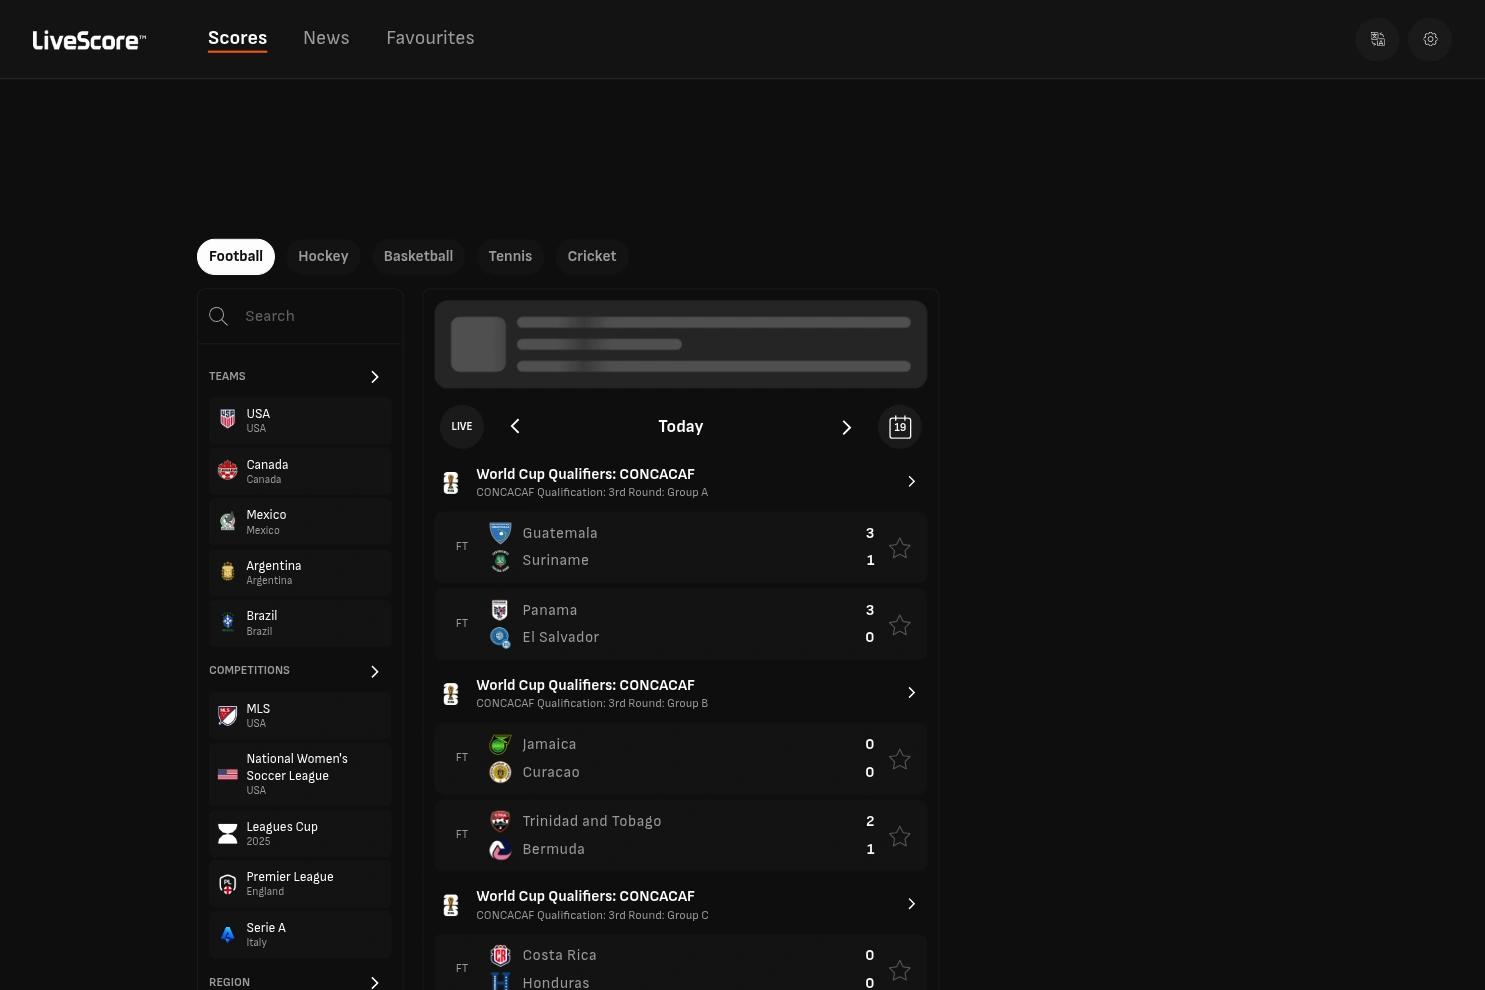Screen dimensions: 1485x990
Task: Expand the Teams section arrow
Action: 375,377
